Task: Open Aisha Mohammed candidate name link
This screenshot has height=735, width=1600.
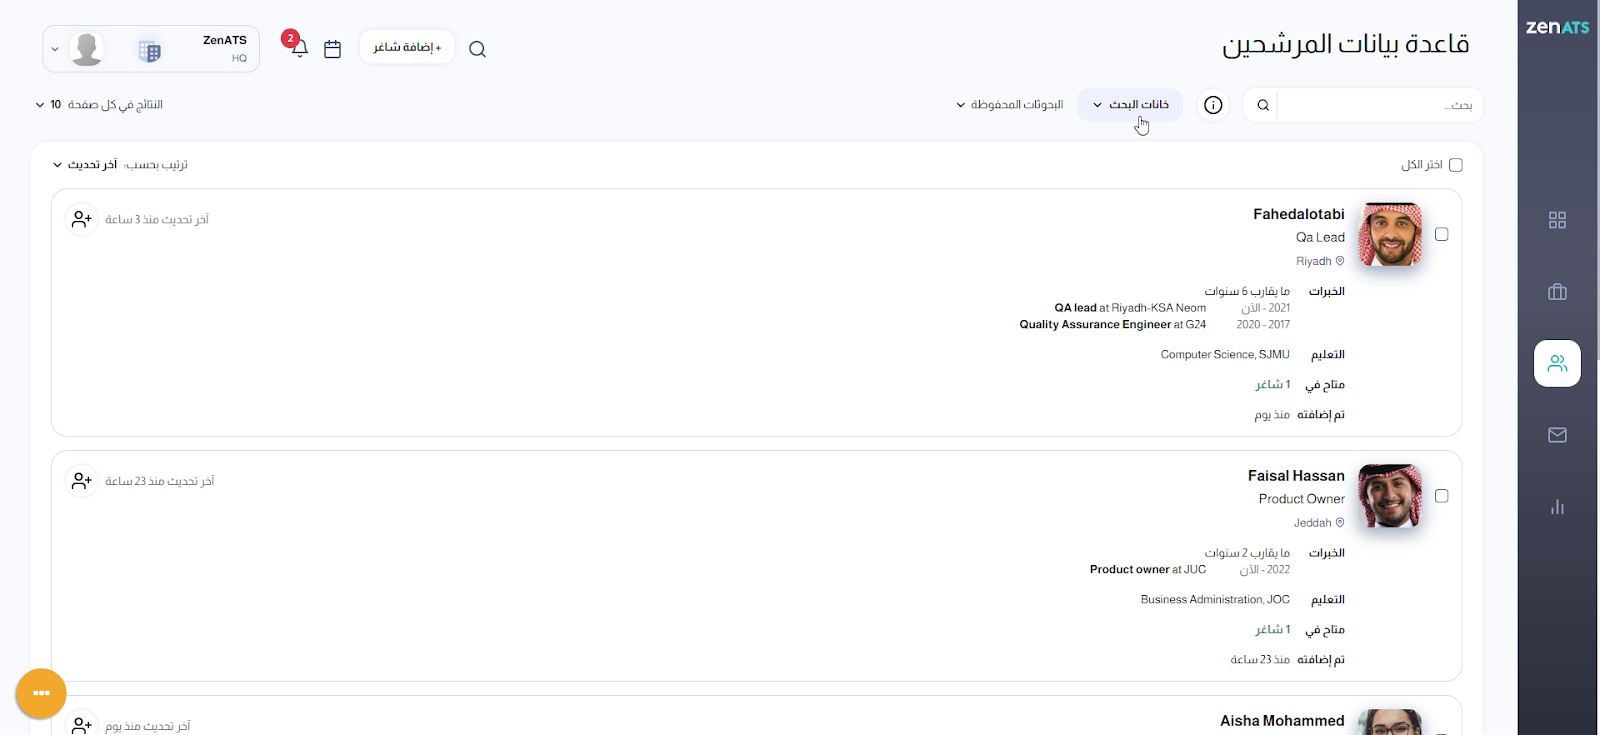Action: point(1282,721)
